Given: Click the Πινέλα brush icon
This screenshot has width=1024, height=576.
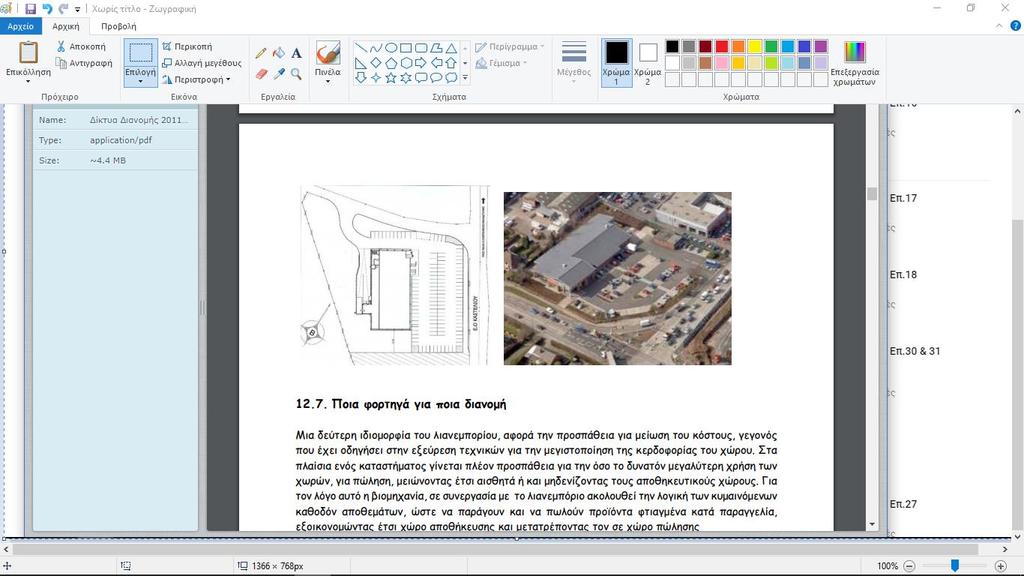Looking at the screenshot, I should tap(328, 52).
